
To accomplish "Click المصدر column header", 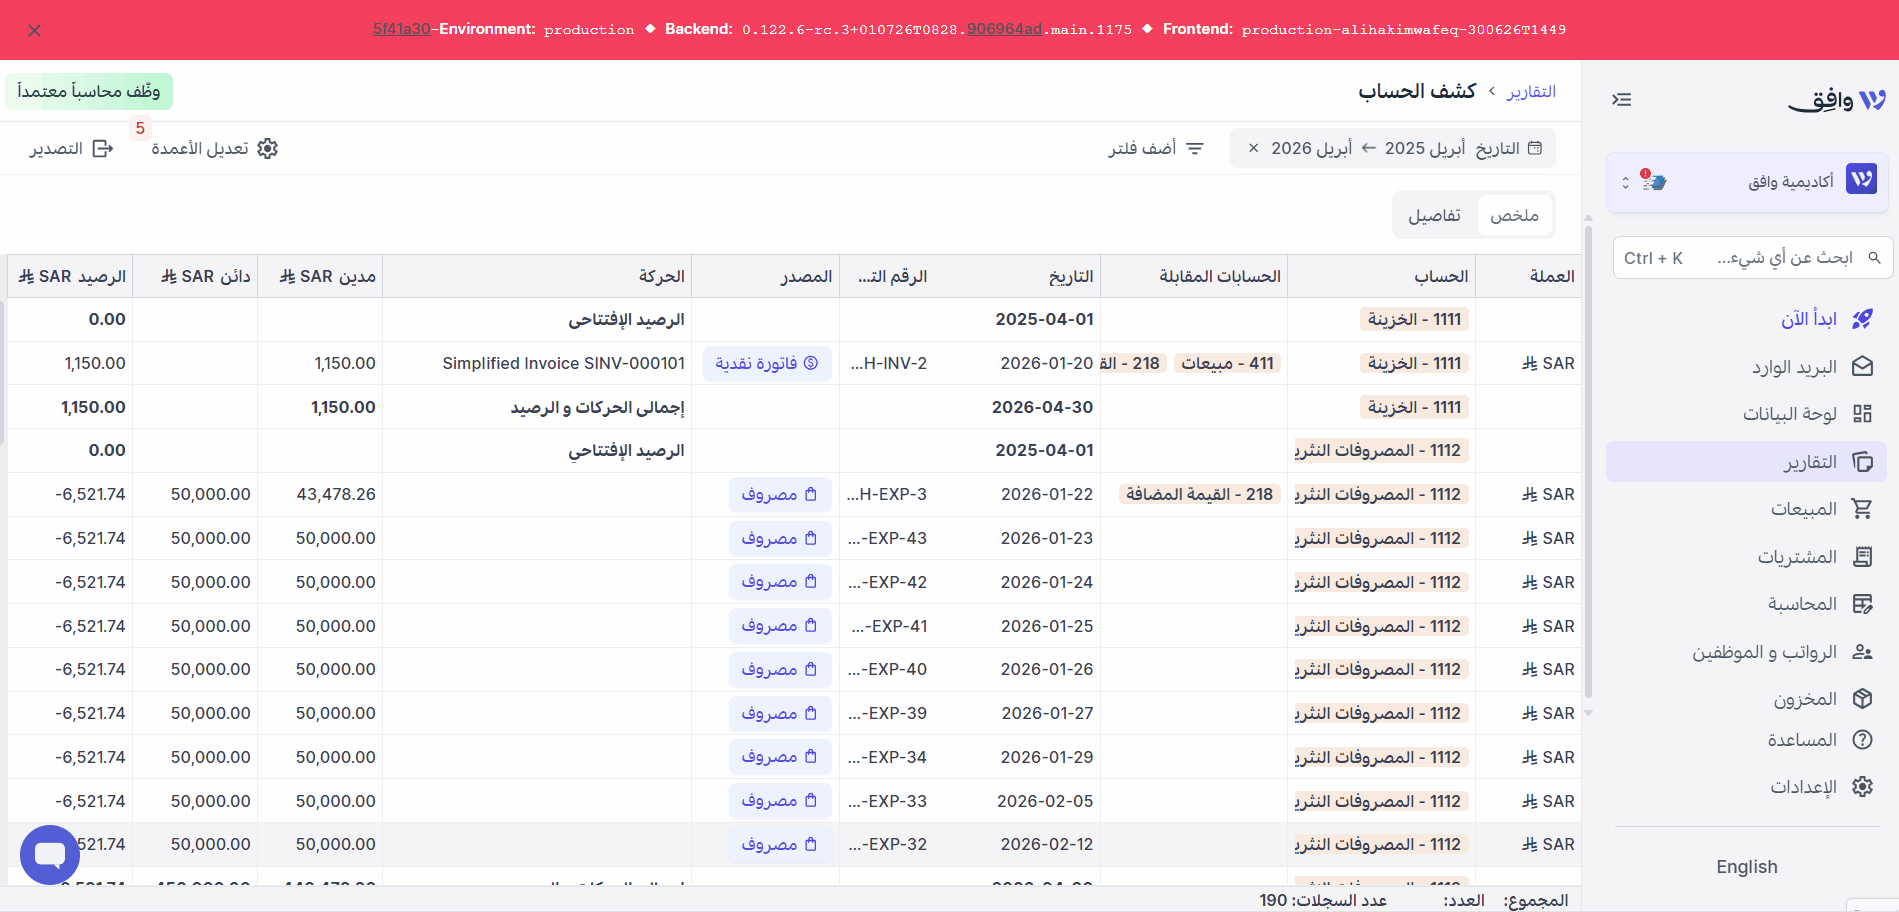I will pyautogui.click(x=765, y=276).
